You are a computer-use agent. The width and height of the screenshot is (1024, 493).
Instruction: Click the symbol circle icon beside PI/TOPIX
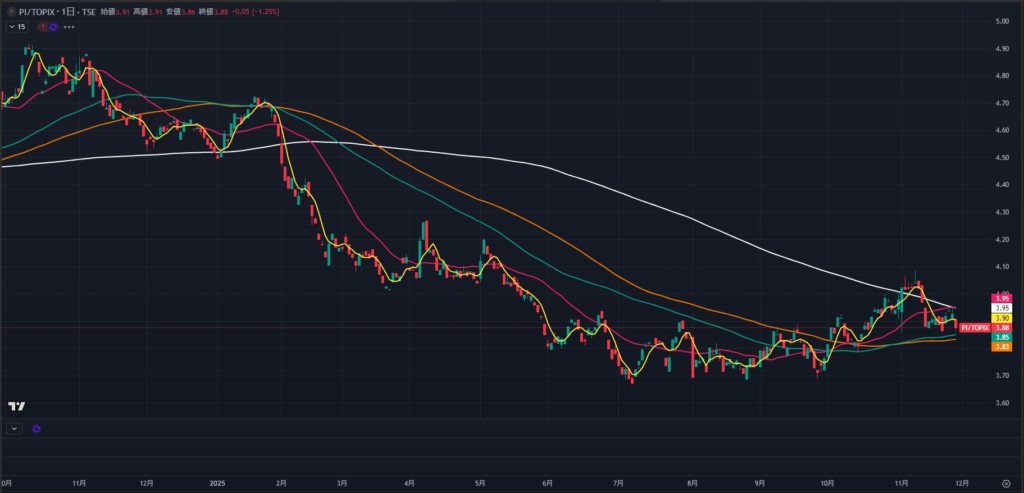coord(8,10)
